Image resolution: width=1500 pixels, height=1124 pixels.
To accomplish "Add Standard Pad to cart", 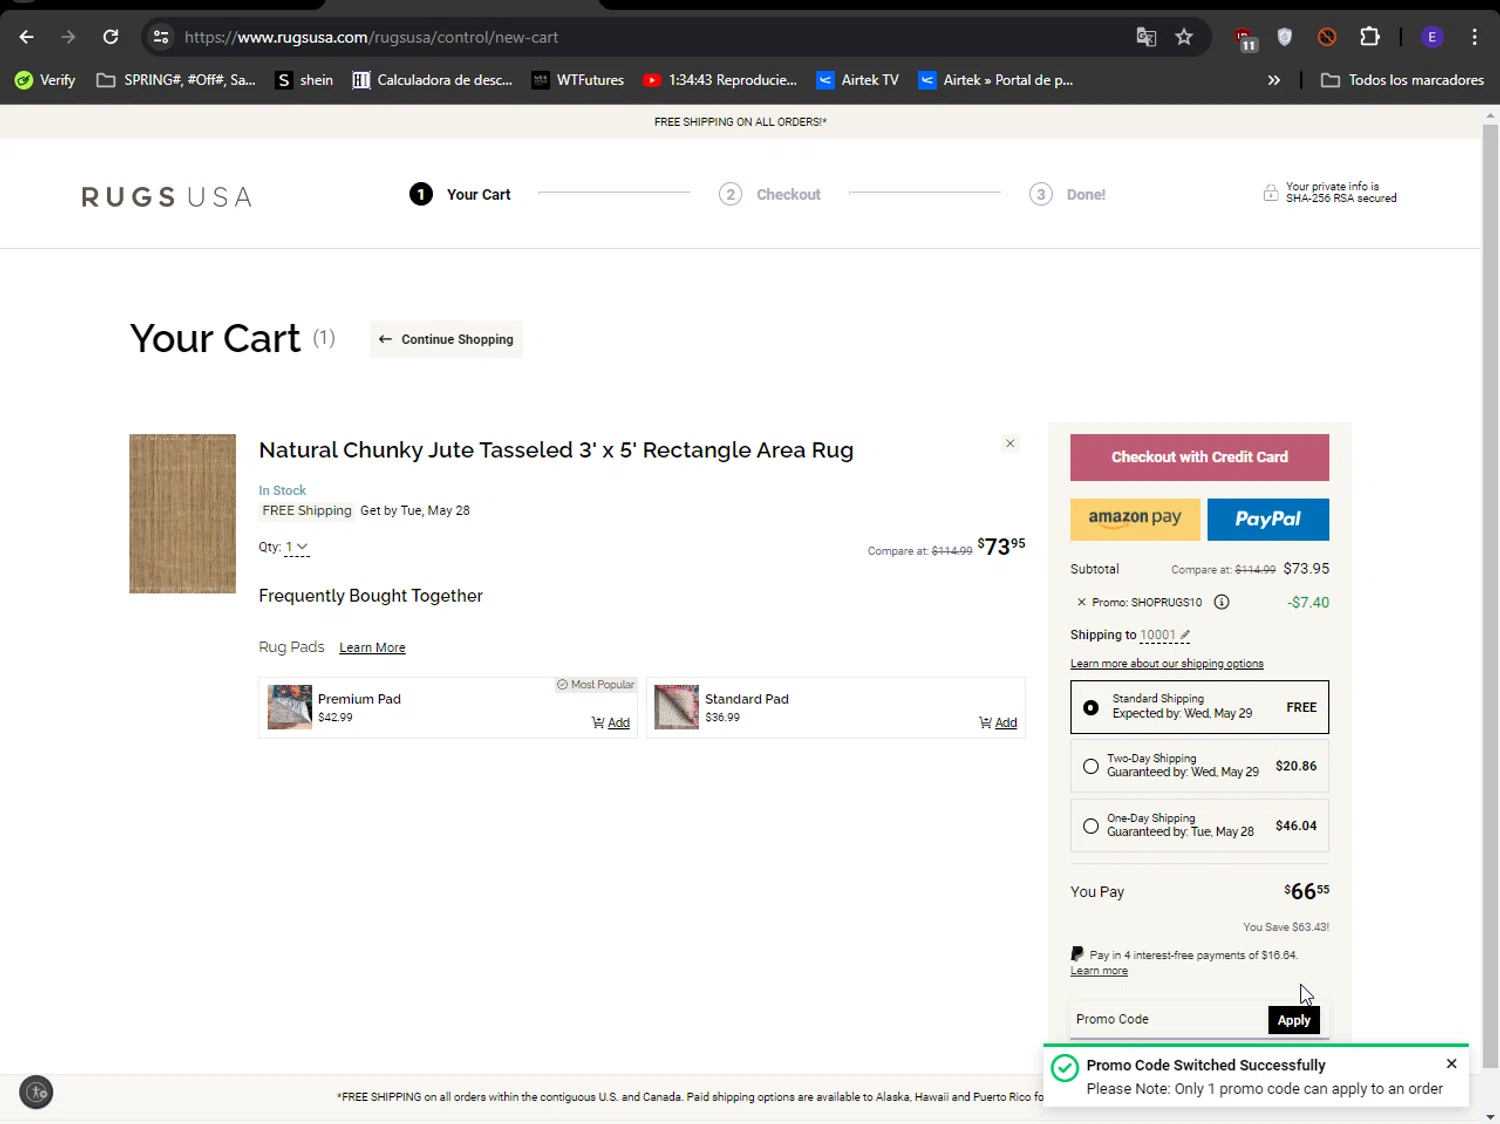I will (998, 723).
